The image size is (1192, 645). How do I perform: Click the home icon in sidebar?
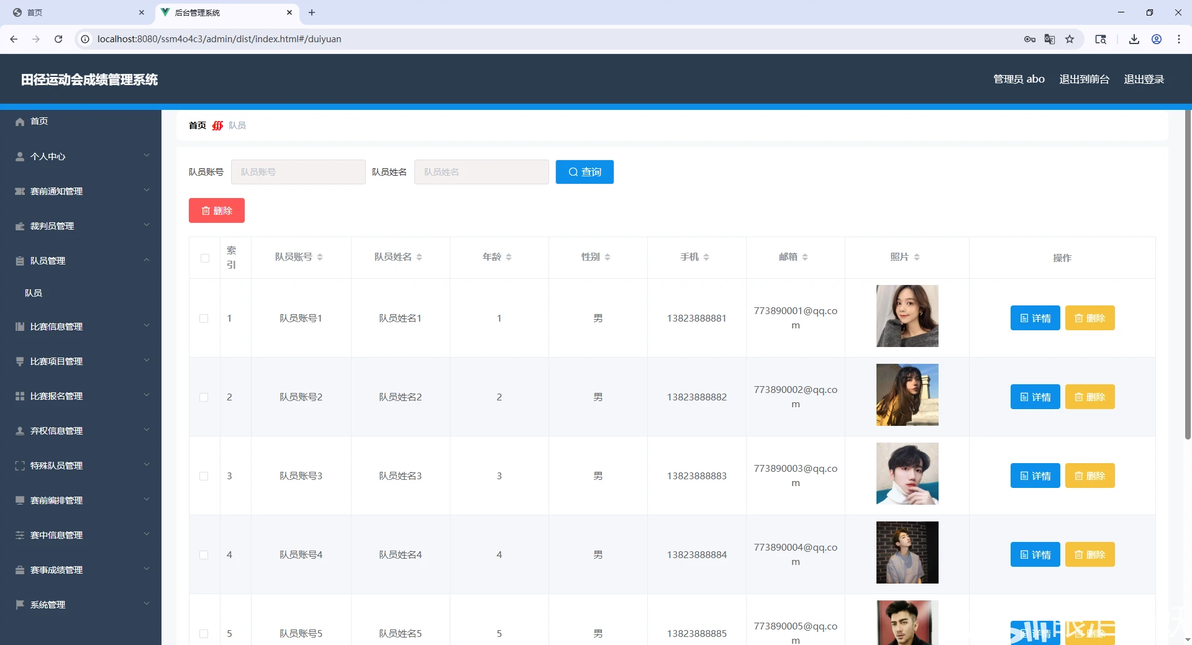coord(20,122)
